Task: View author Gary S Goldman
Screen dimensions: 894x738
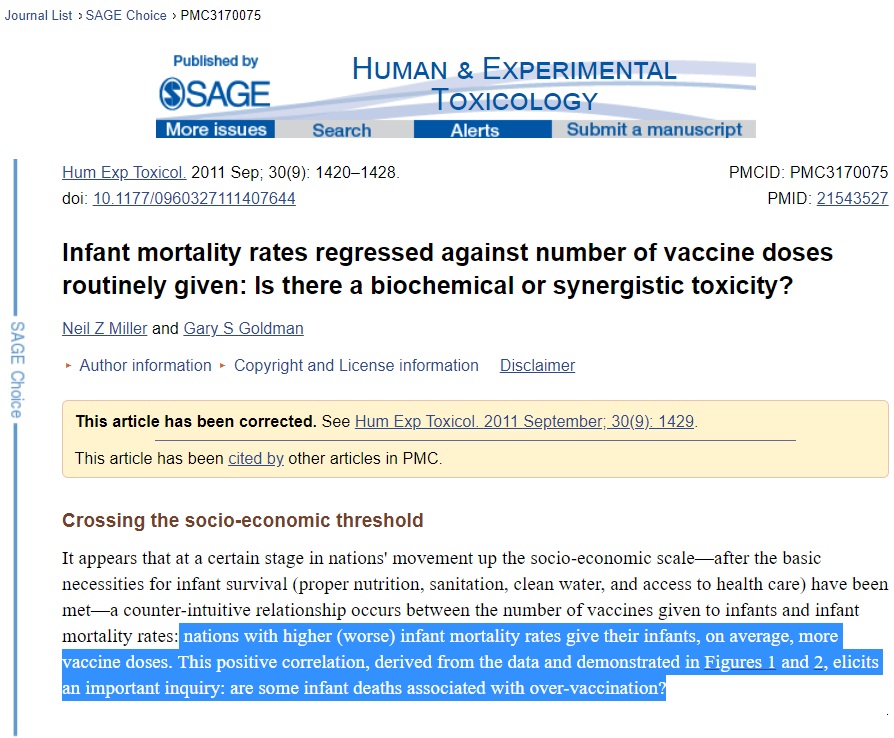Action: 243,328
